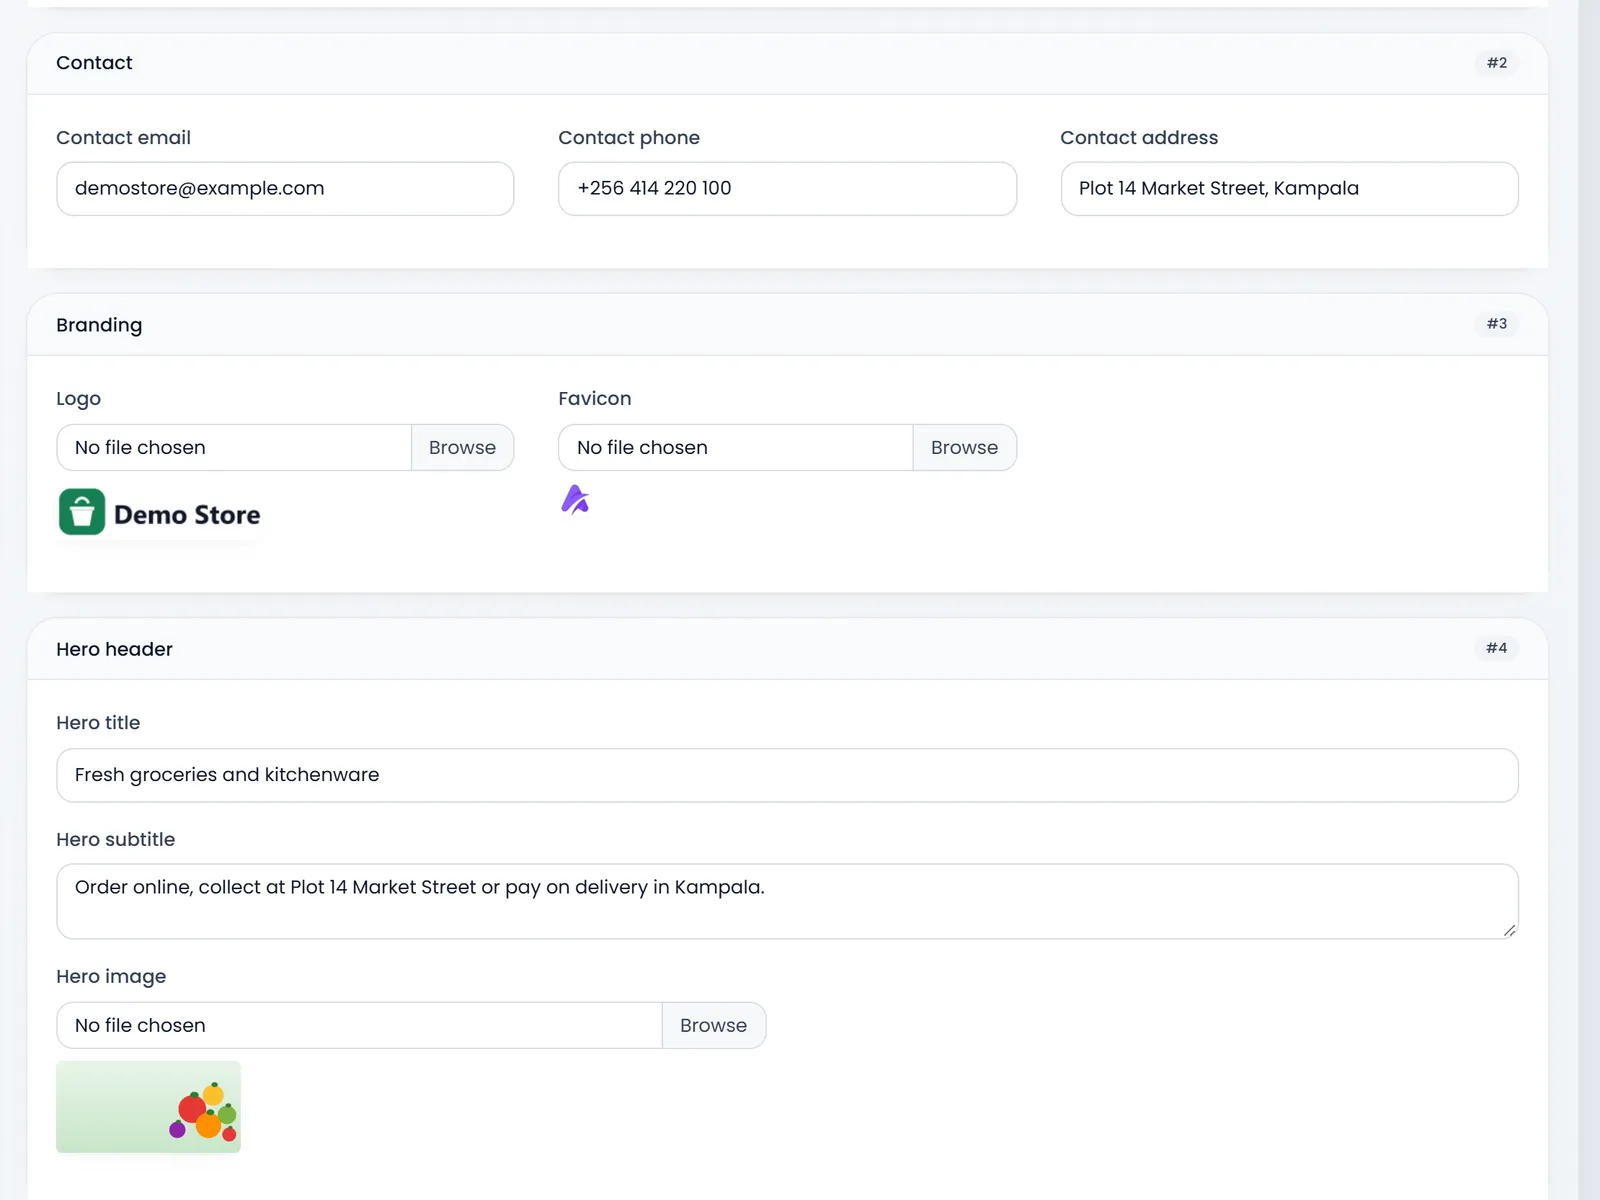The width and height of the screenshot is (1600, 1200).
Task: Browse for a Hero image file
Action: pyautogui.click(x=713, y=1026)
